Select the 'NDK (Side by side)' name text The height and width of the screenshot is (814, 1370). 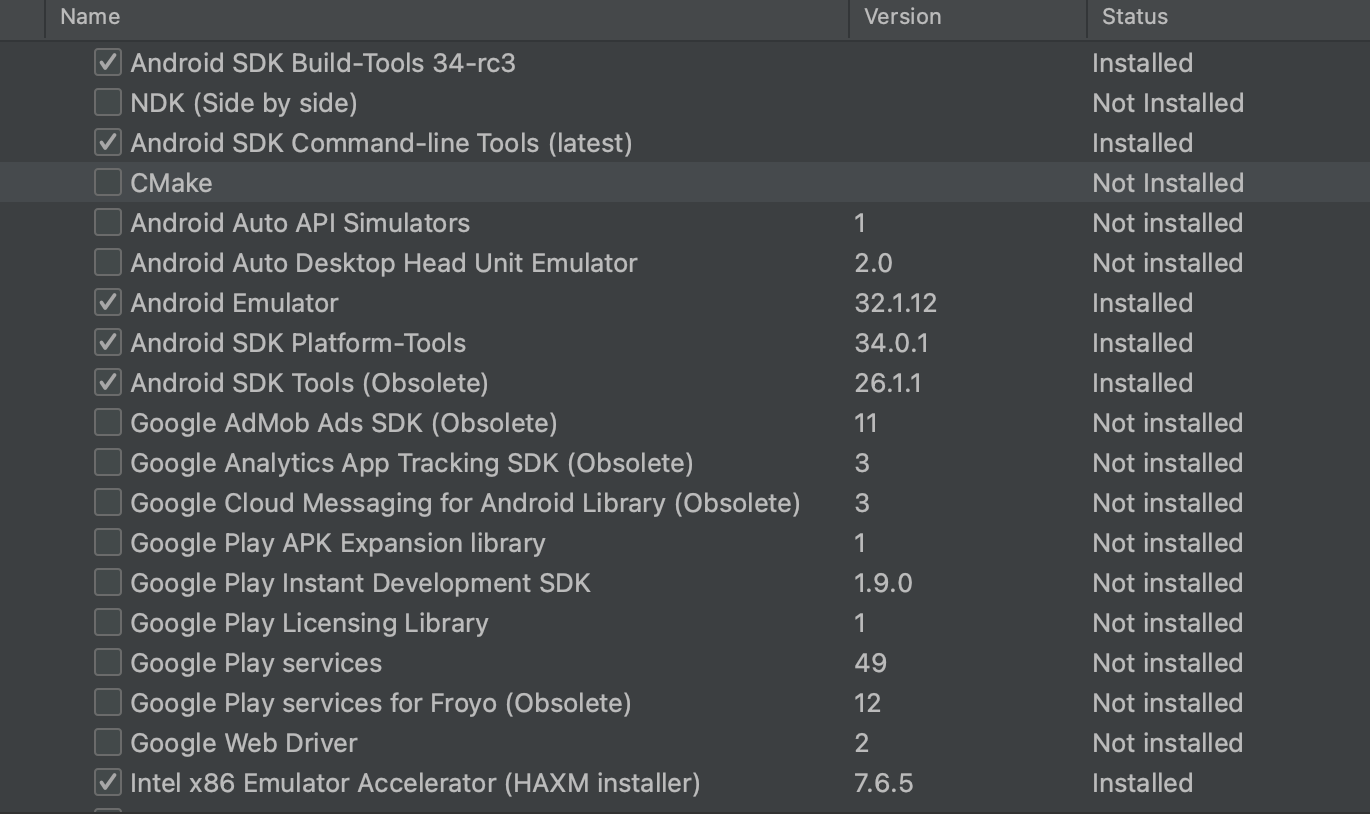click(x=244, y=103)
